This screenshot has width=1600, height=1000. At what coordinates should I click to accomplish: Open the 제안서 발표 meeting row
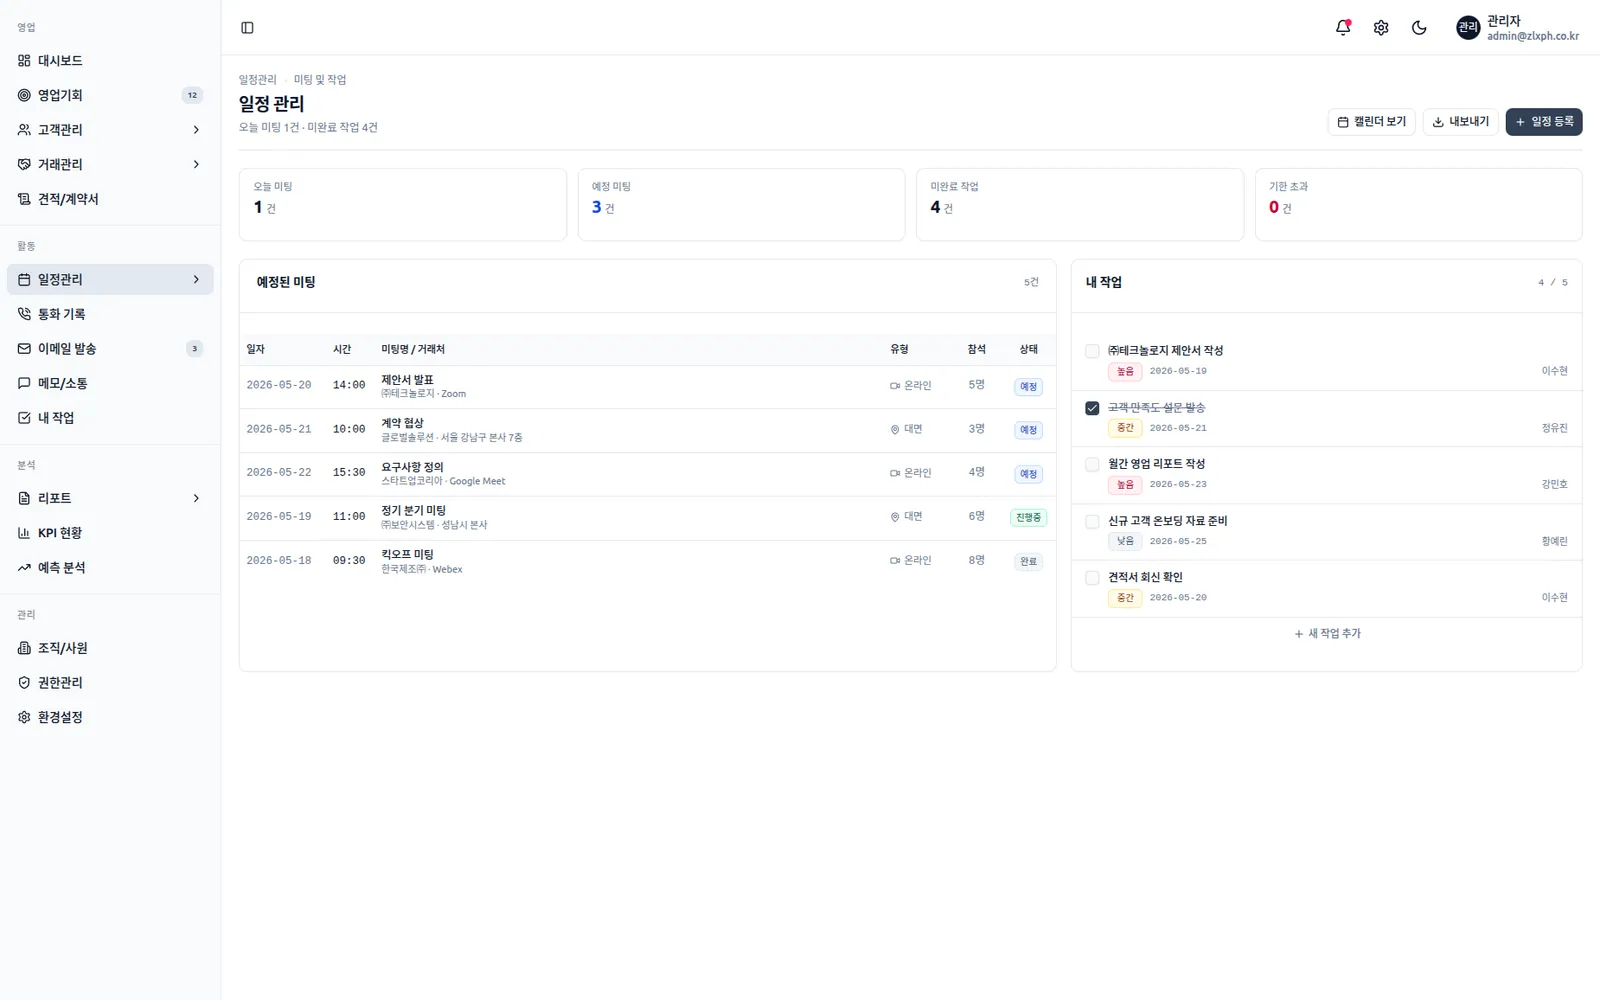(x=647, y=386)
